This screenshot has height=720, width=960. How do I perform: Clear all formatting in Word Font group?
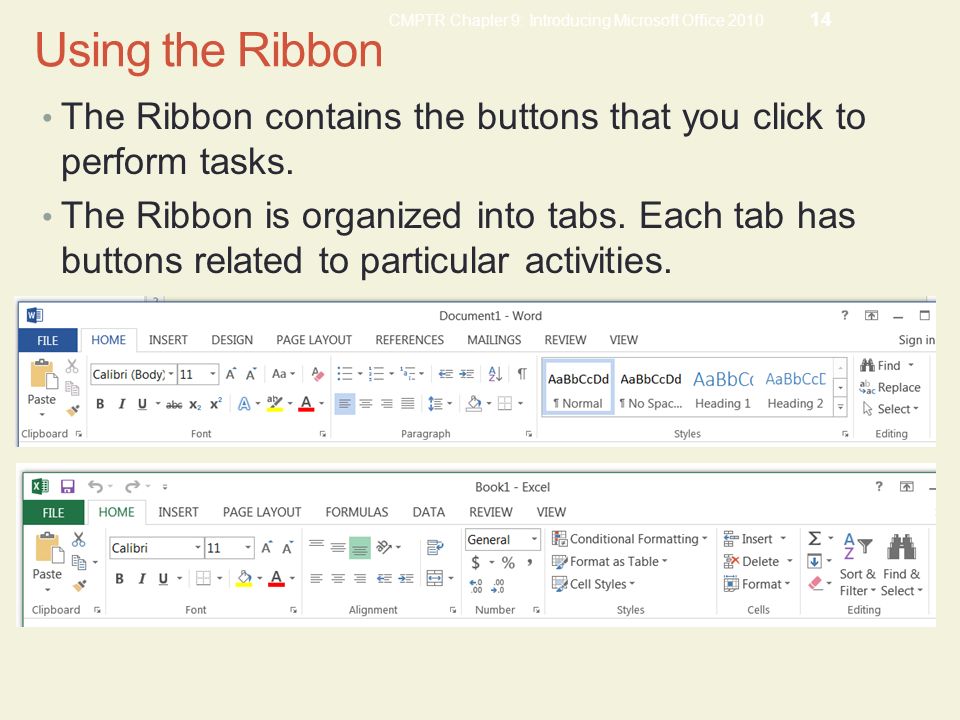(317, 374)
